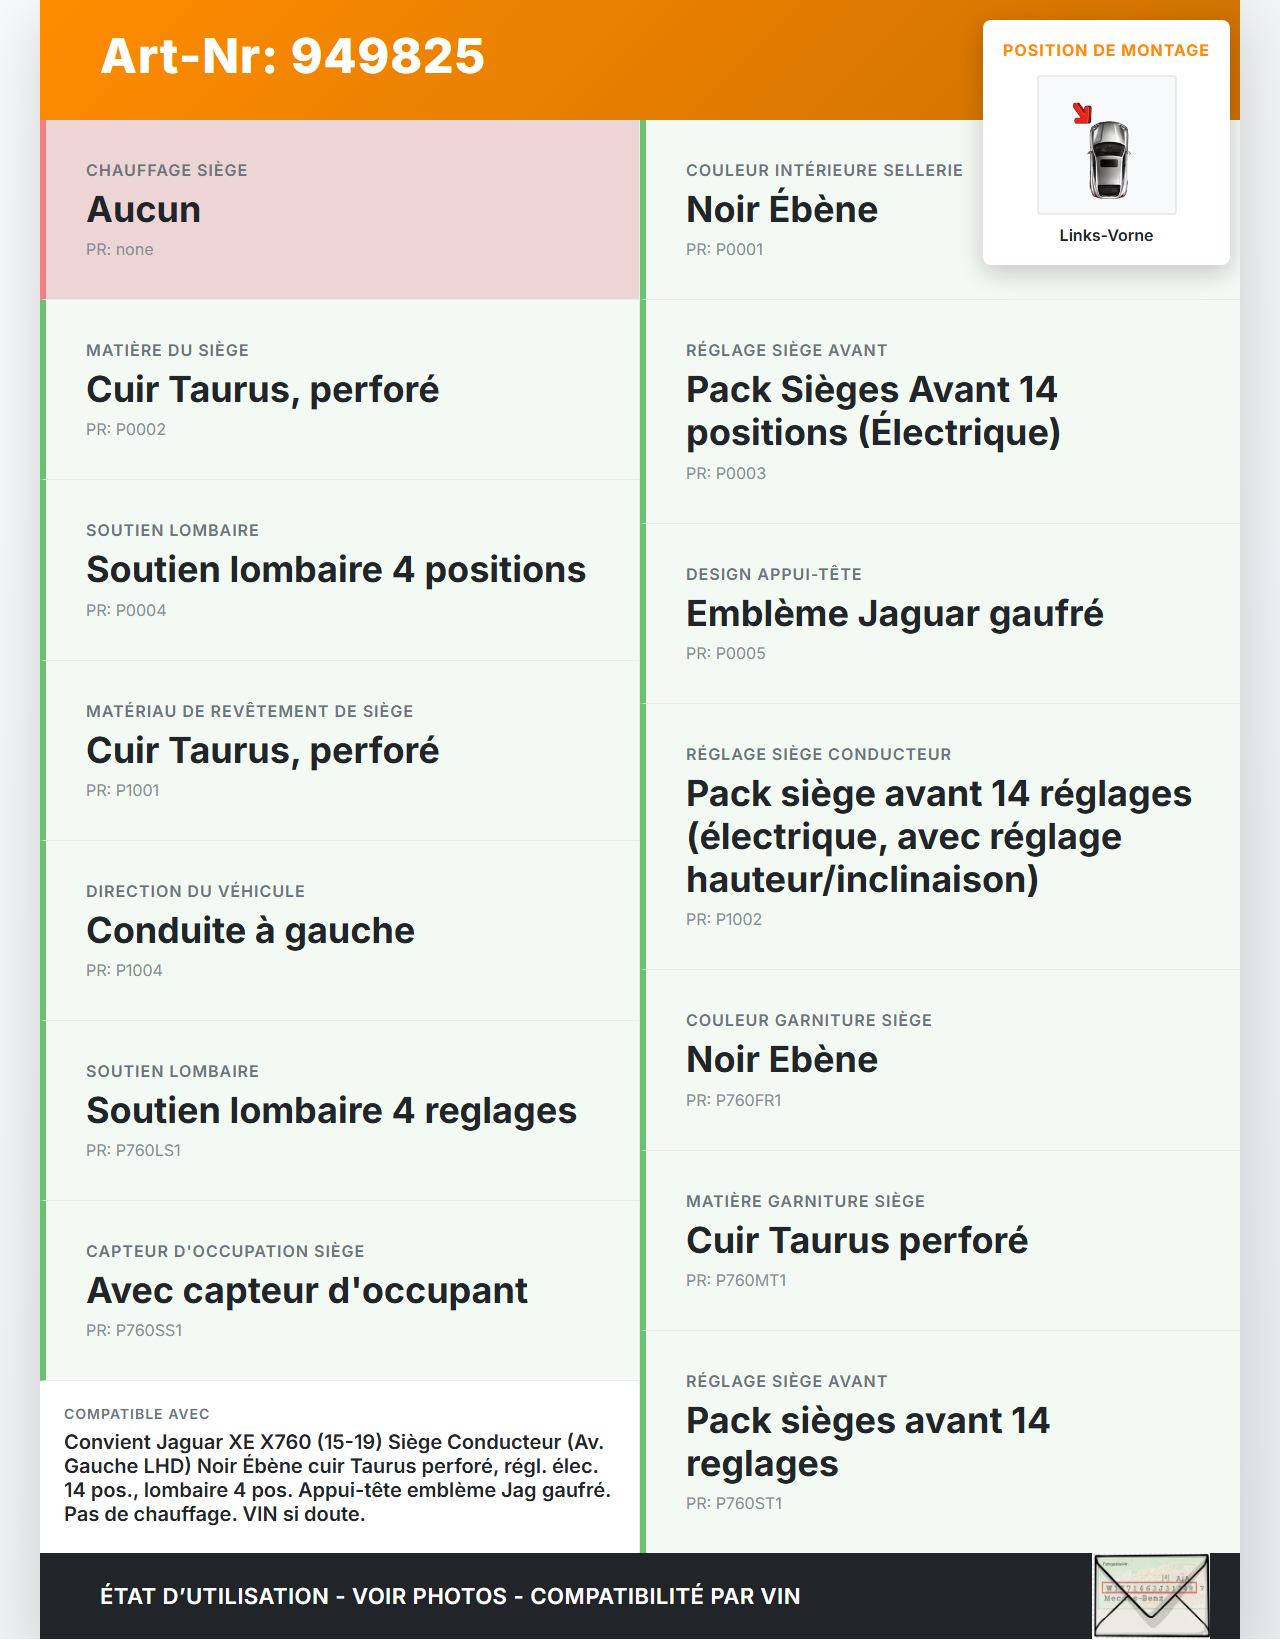Open the vehicle registration document thumbnail
The height and width of the screenshot is (1640, 1280).
pos(1150,1595)
